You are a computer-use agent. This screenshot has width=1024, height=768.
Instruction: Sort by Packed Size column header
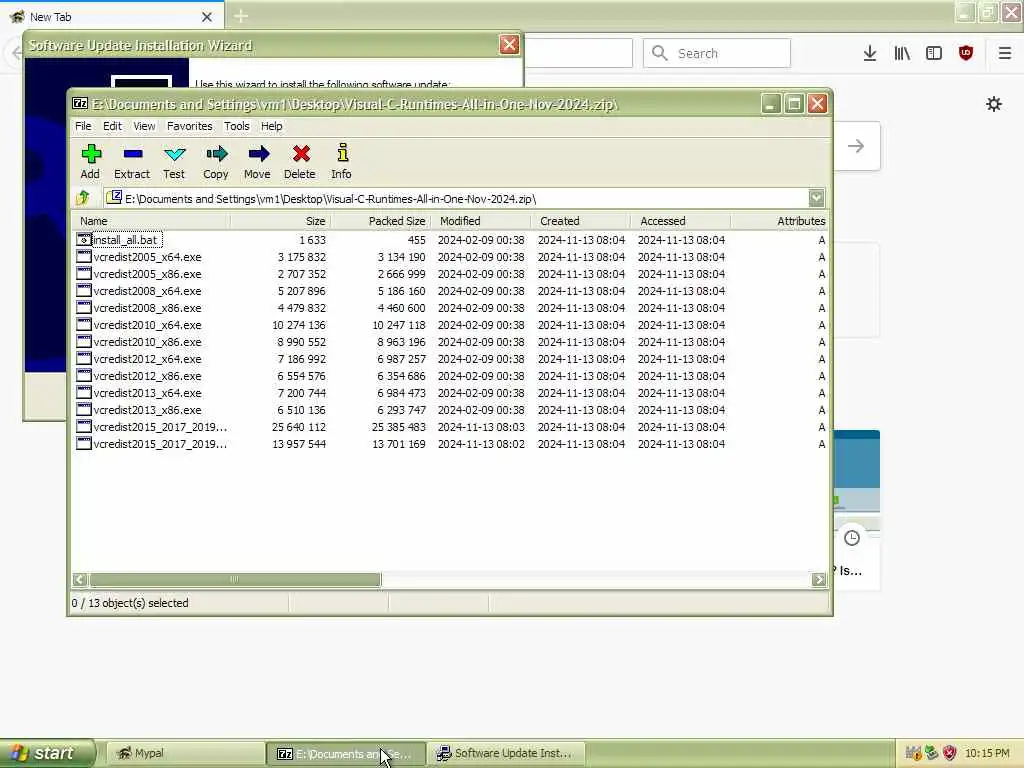click(x=380, y=221)
